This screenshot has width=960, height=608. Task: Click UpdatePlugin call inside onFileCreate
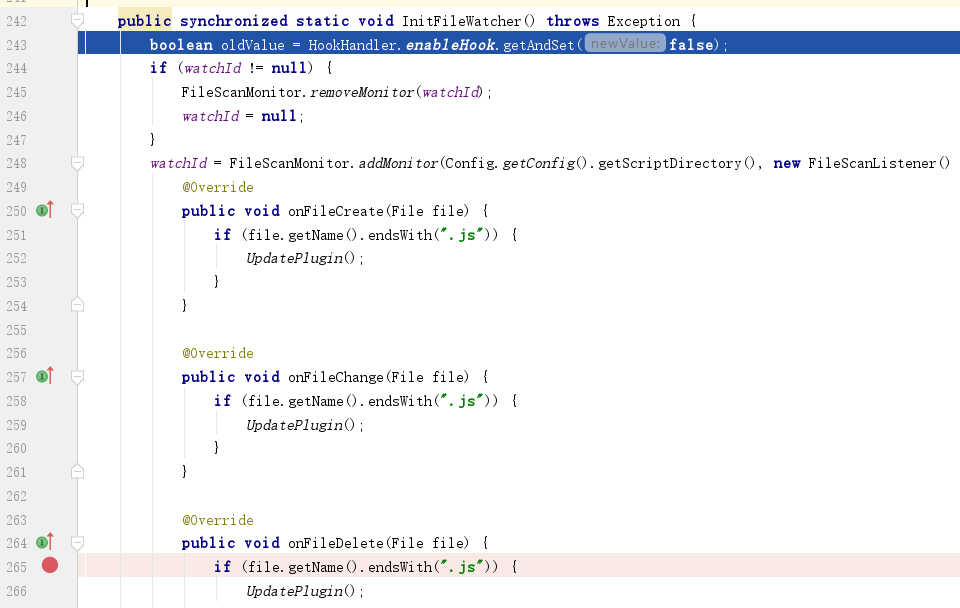point(301,258)
